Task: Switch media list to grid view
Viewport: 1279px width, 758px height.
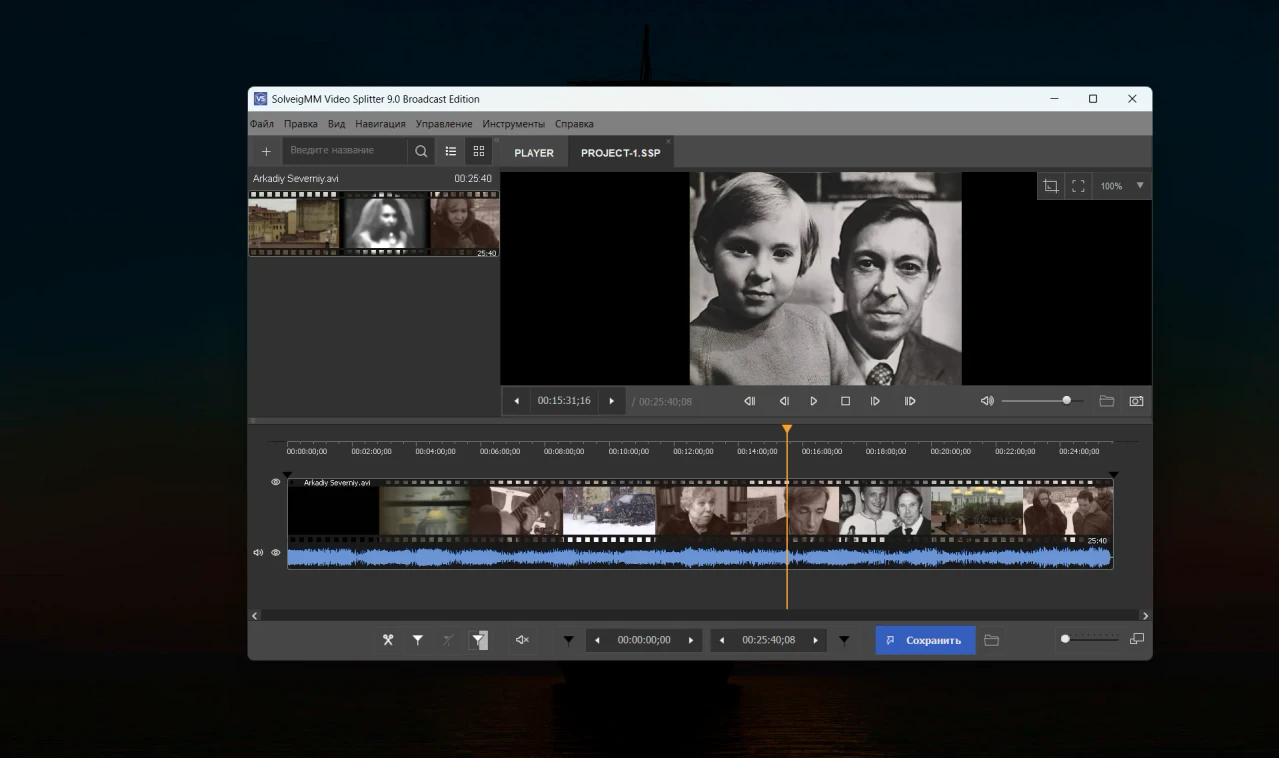Action: tap(479, 151)
